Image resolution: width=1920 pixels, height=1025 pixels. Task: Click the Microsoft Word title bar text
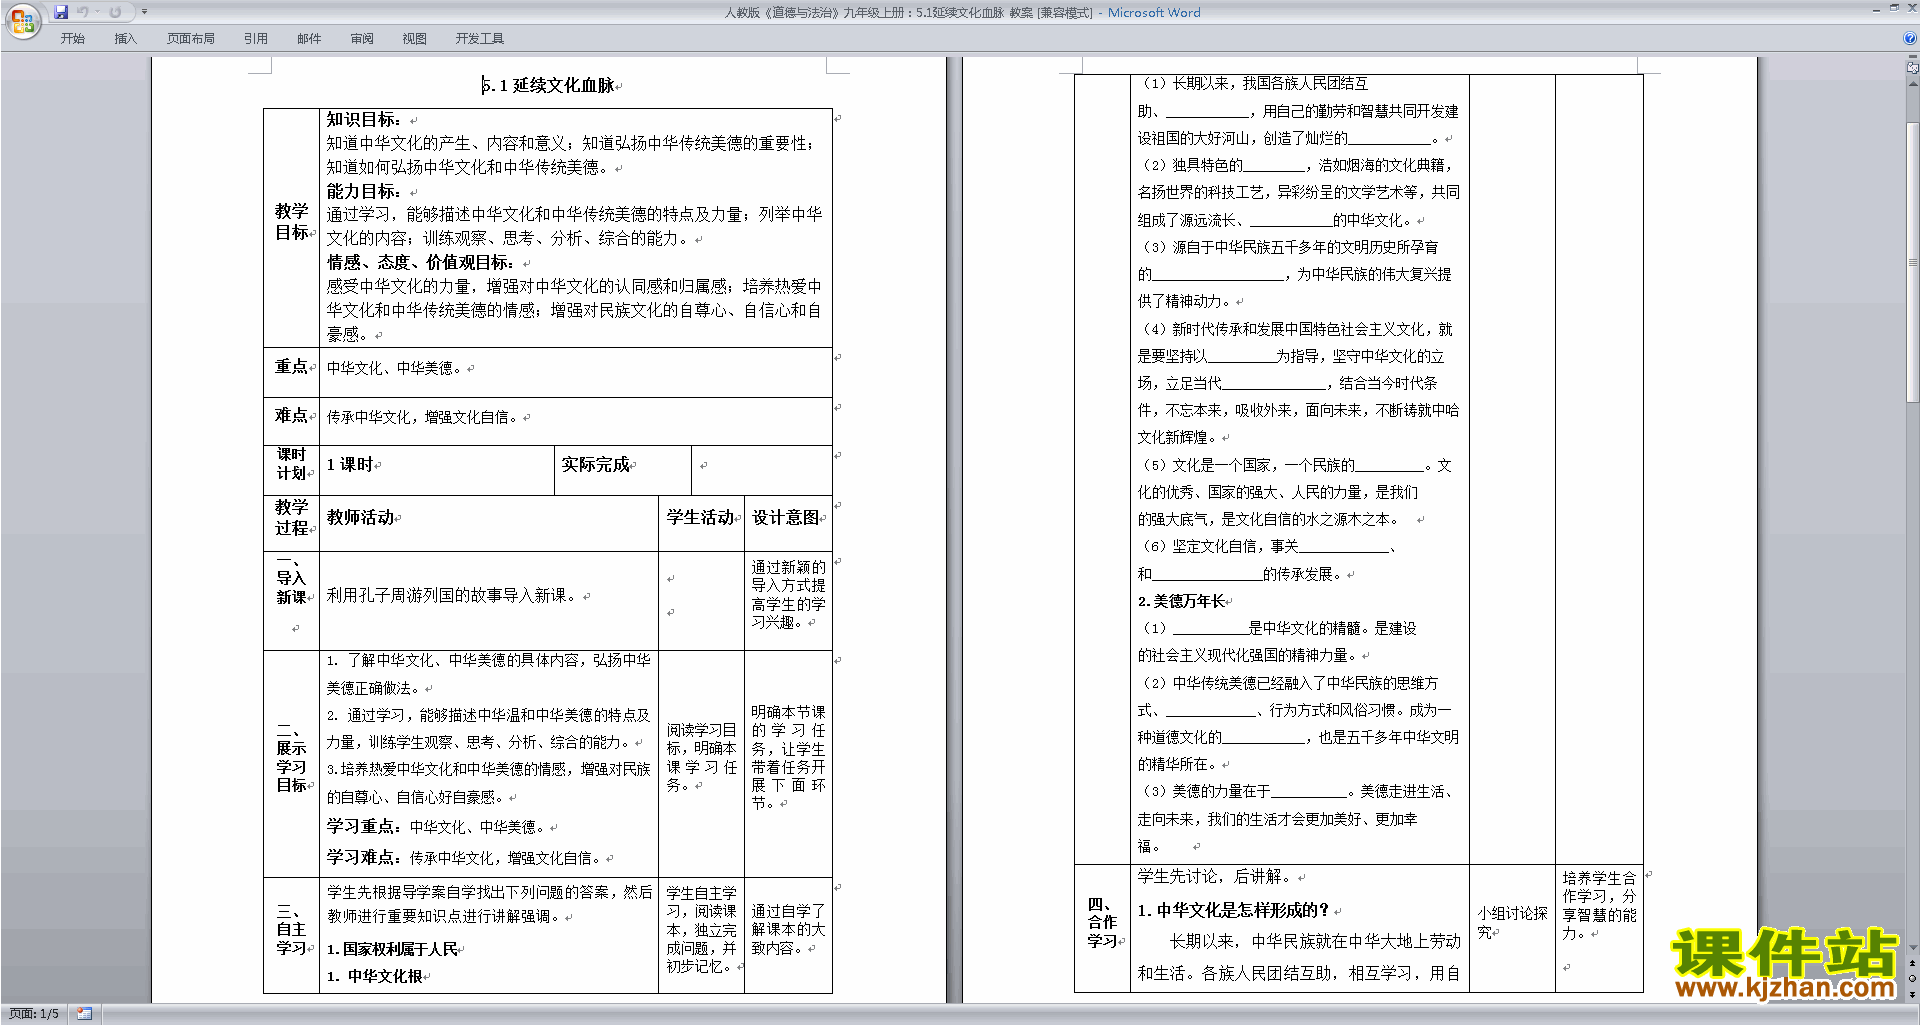(x=1154, y=12)
